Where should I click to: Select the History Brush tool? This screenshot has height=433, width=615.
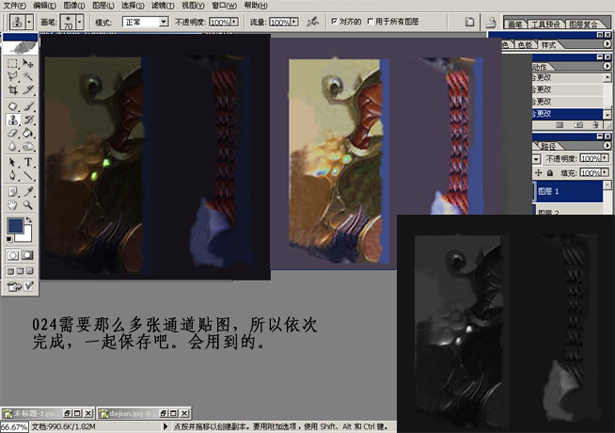(27, 120)
